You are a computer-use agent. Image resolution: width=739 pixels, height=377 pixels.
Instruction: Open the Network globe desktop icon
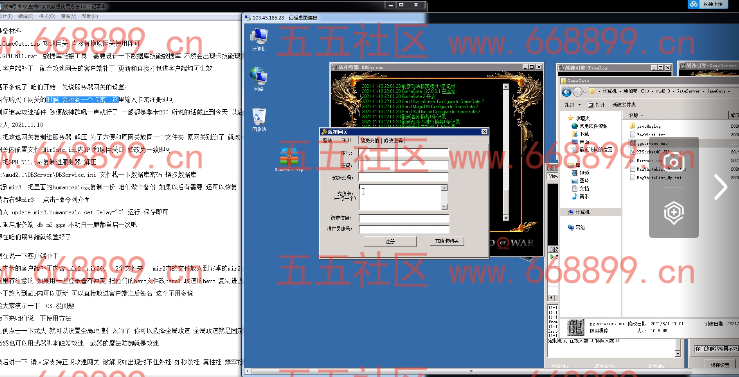tap(258, 77)
